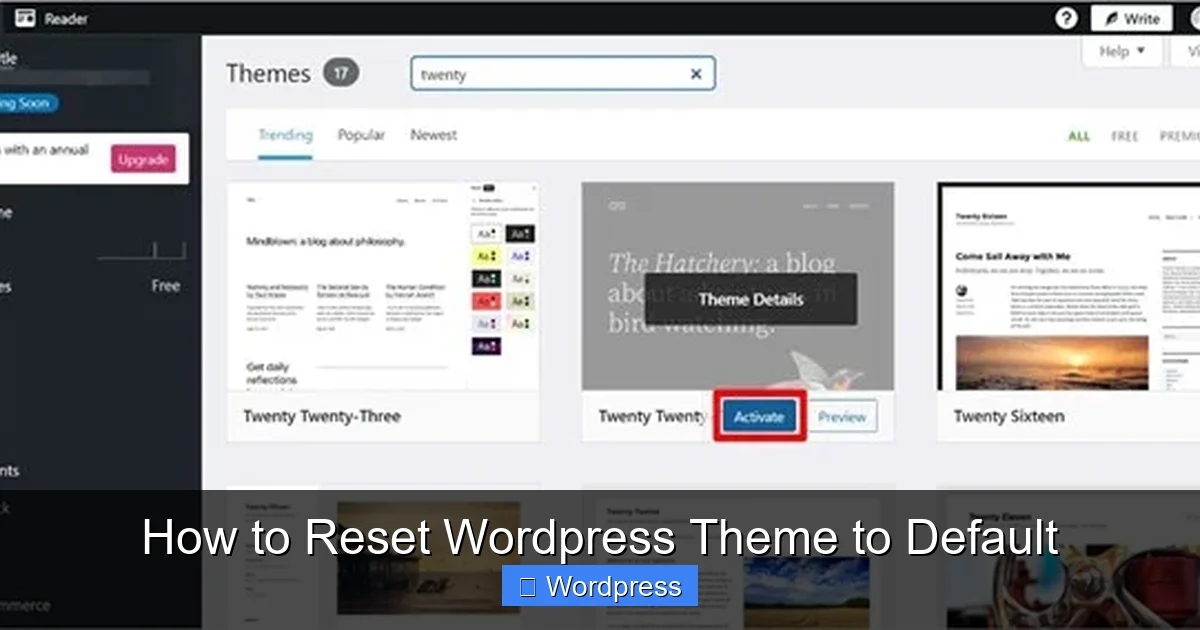This screenshot has height=630, width=1200.
Task: Switch to the Trending tab
Action: click(285, 135)
